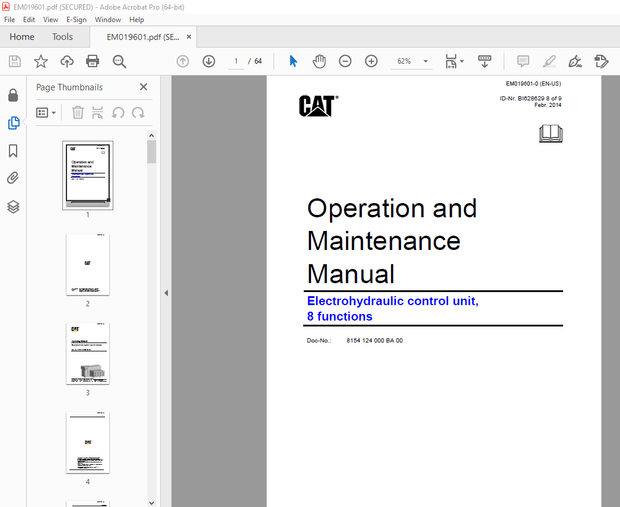This screenshot has height=507, width=620.
Task: Close the Page Thumbnails panel
Action: 144,87
